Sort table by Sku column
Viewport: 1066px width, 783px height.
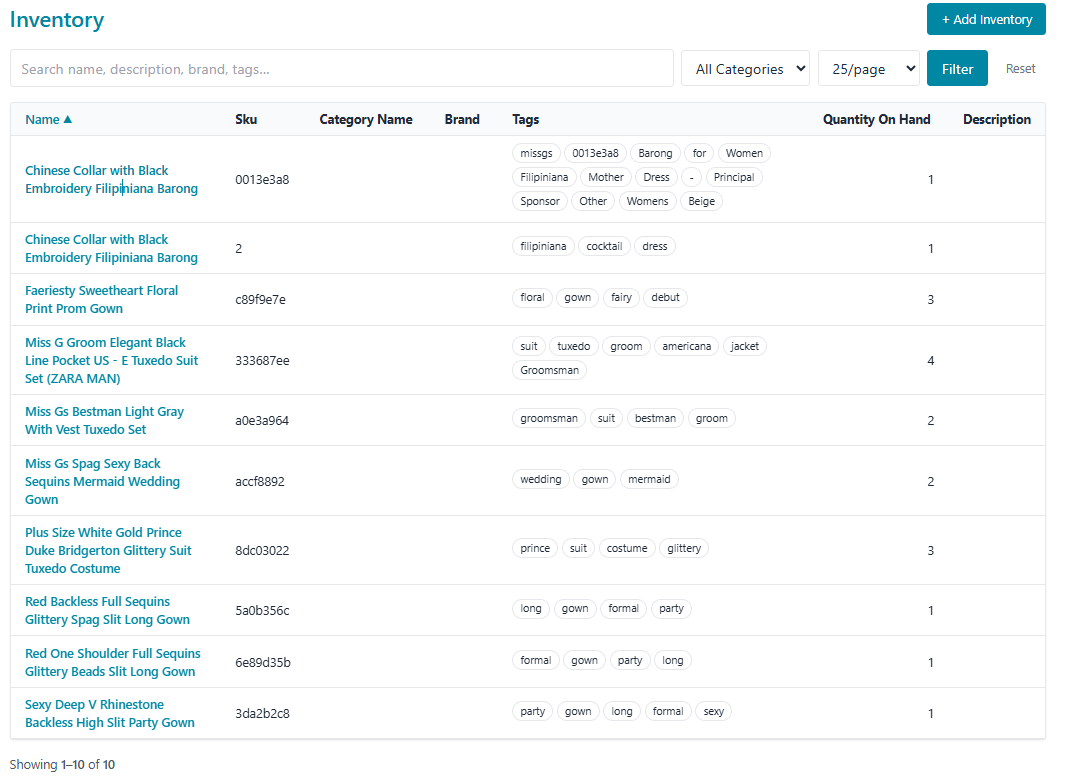[246, 119]
